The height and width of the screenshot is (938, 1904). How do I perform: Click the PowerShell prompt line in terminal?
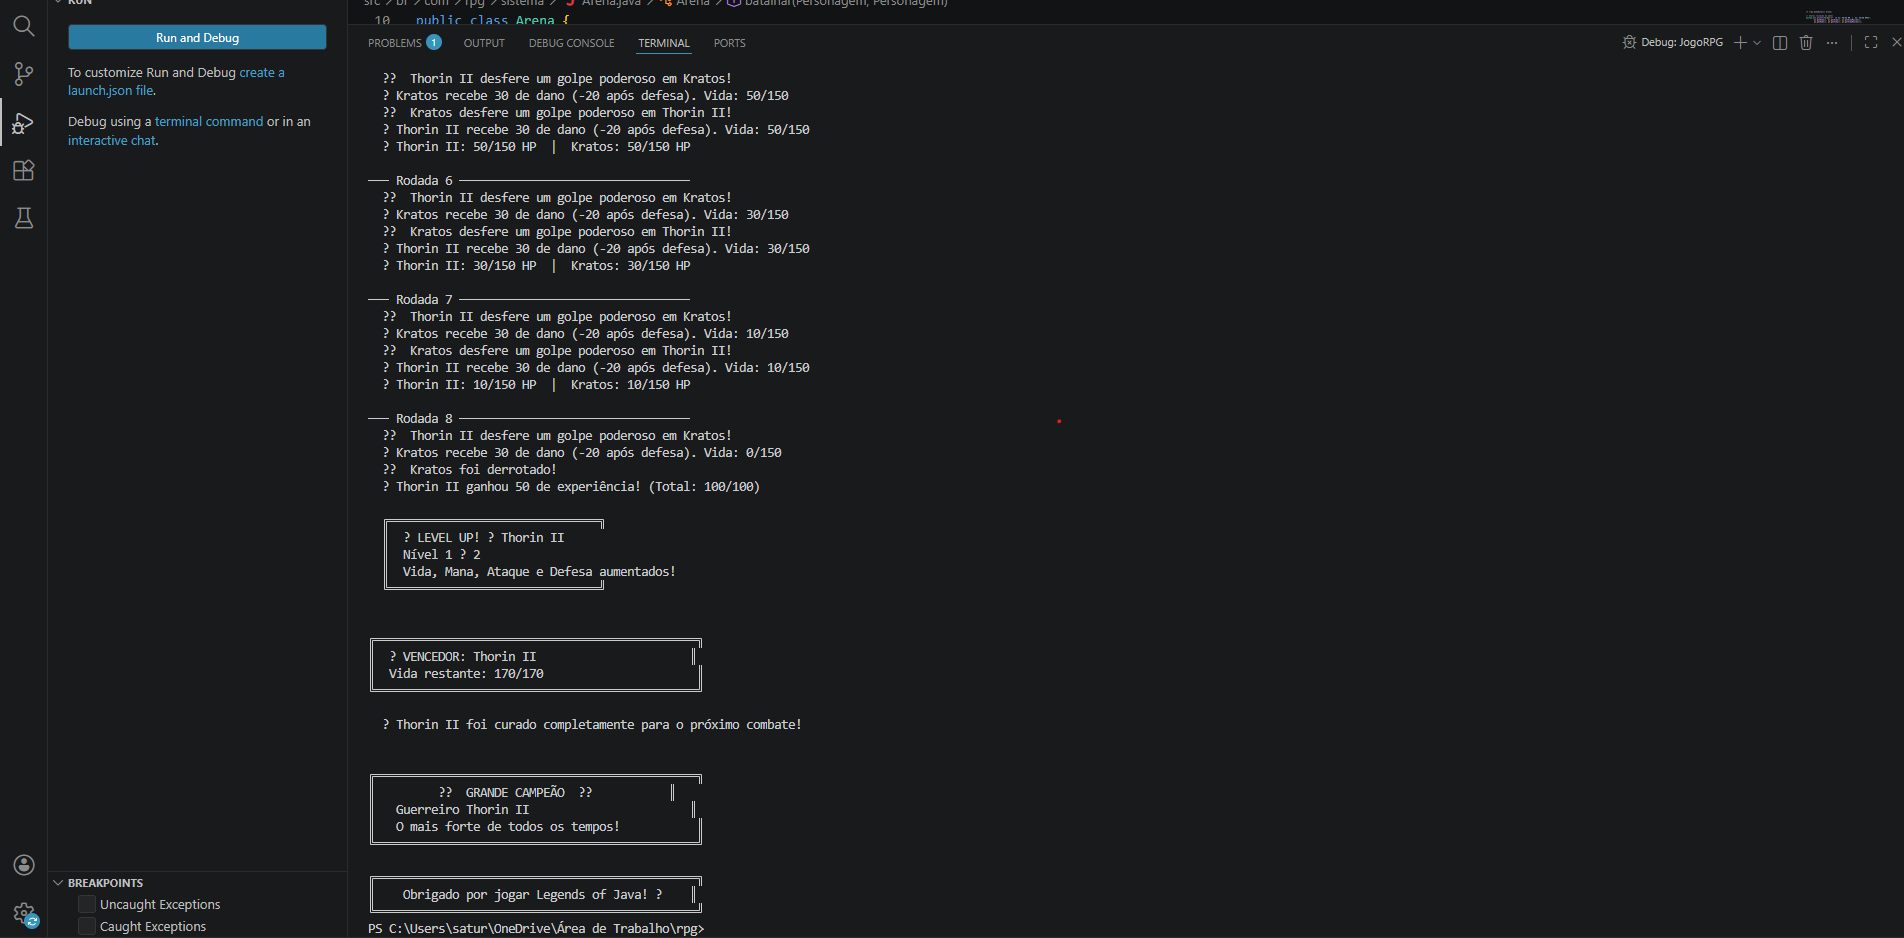tap(536, 928)
